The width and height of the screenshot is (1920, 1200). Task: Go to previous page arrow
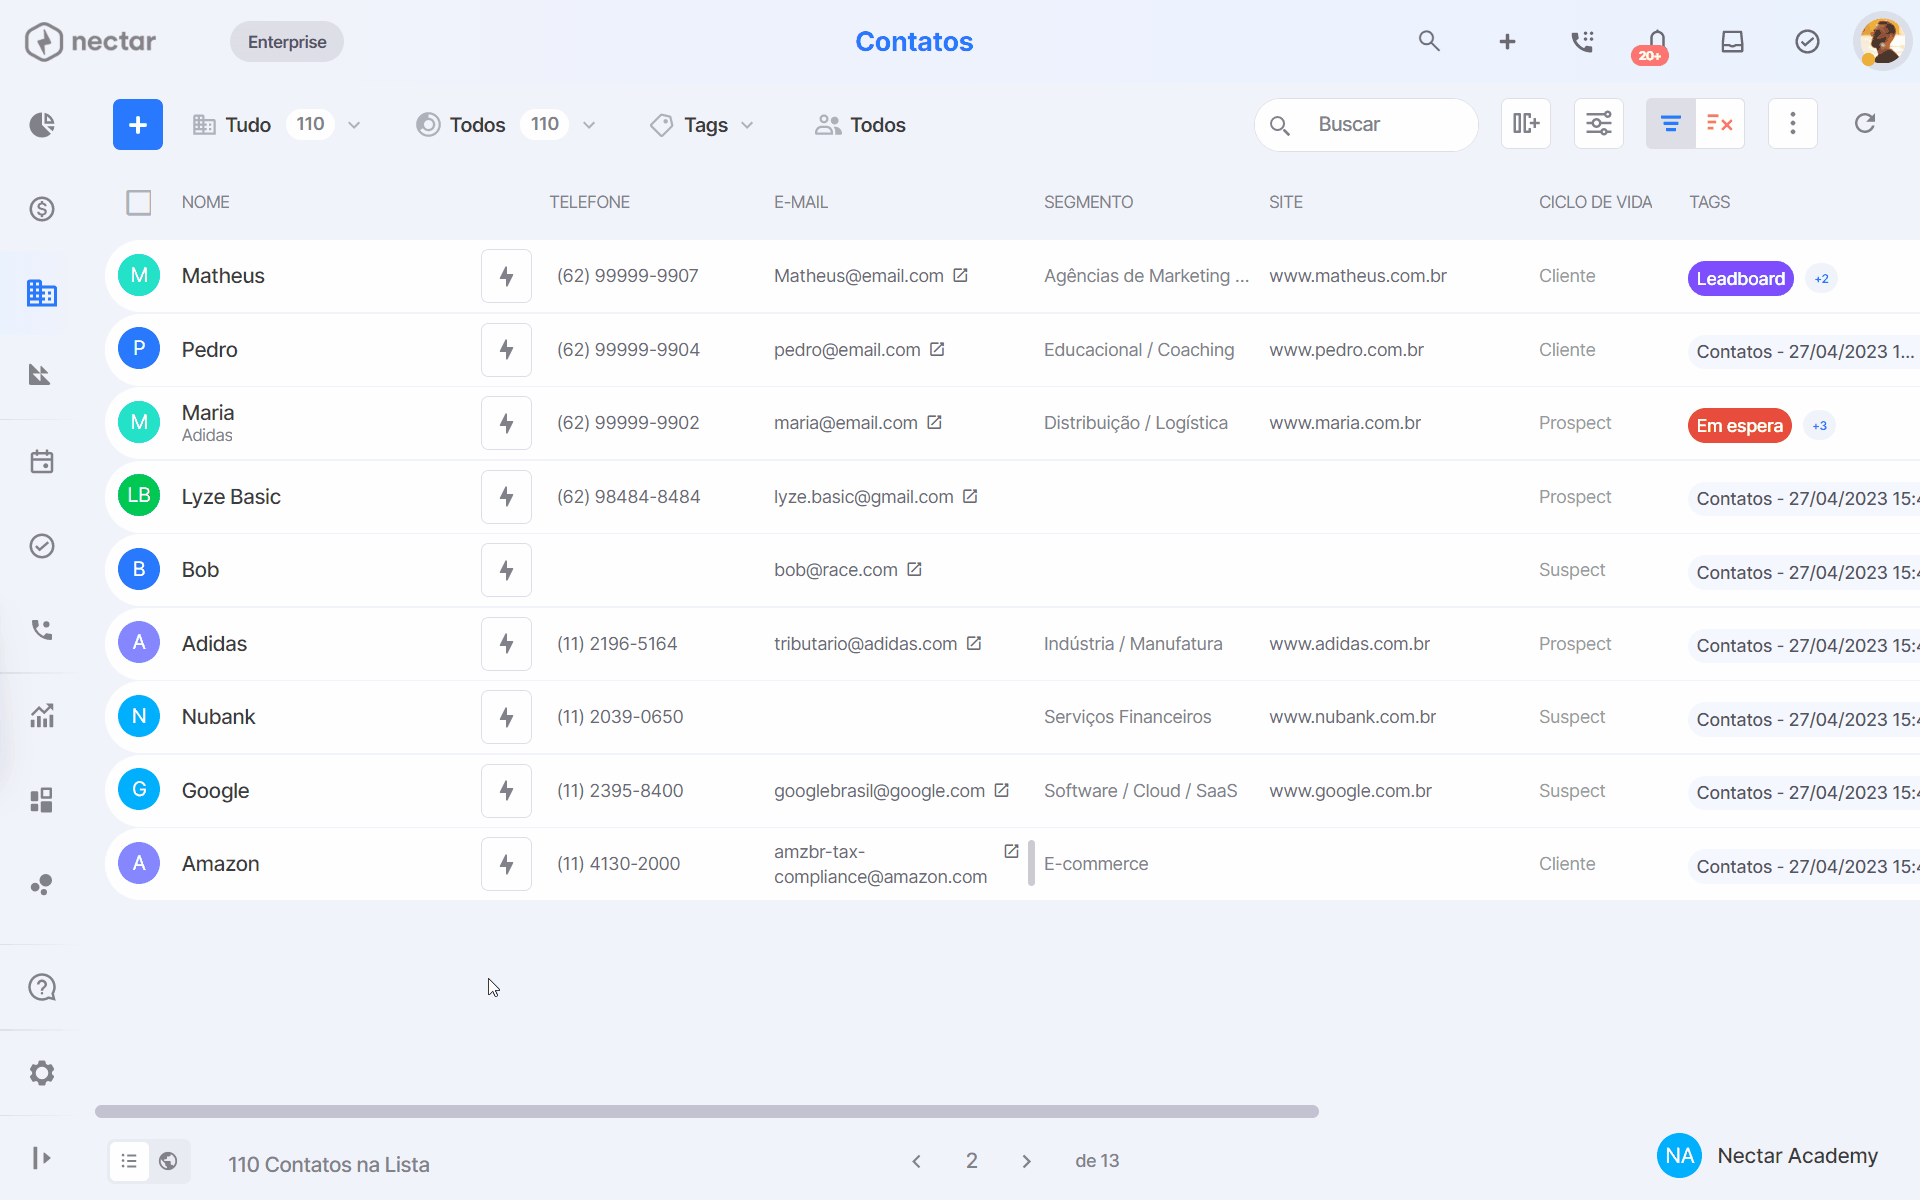pos(916,1161)
